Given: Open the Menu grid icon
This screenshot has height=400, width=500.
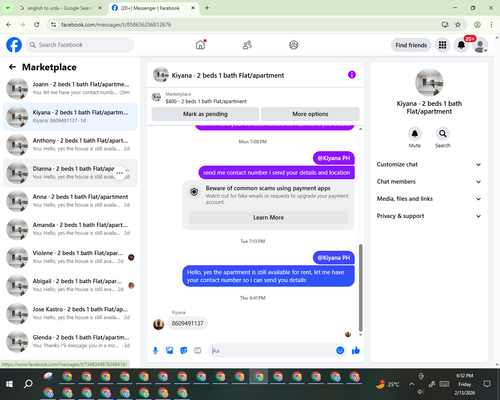Looking at the screenshot, I should [442, 45].
